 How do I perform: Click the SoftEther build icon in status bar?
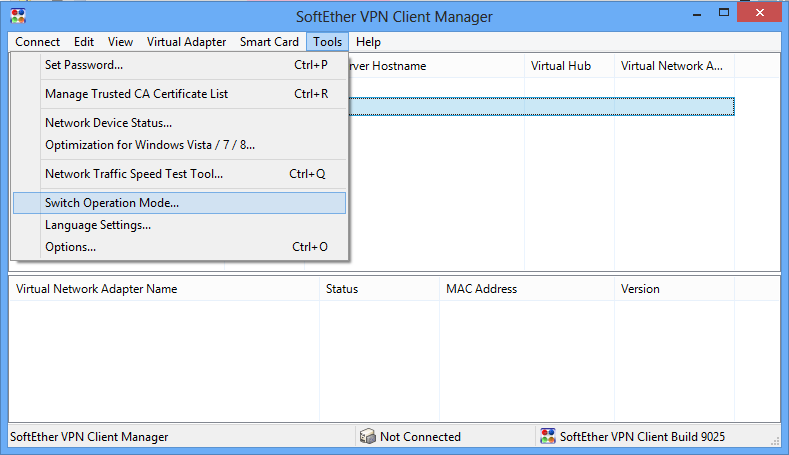click(x=547, y=437)
